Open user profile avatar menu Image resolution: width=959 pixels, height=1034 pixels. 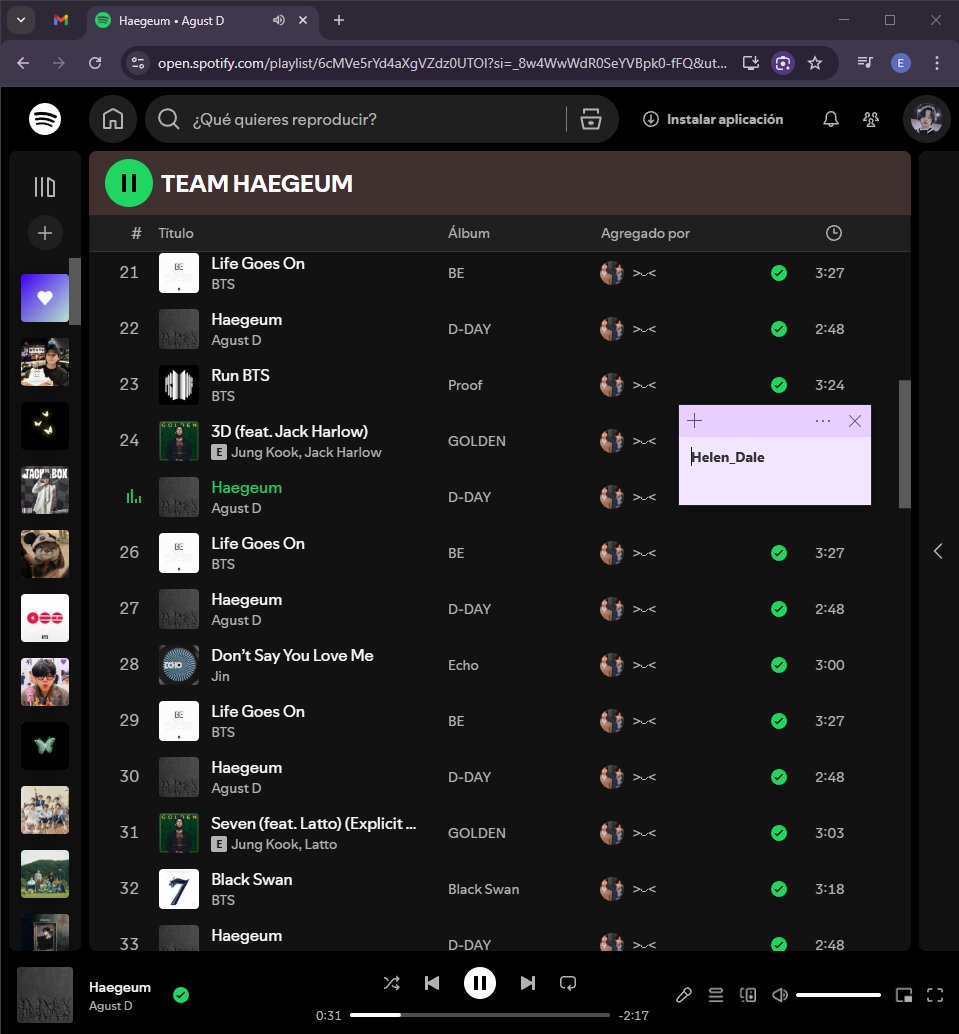tap(926, 119)
